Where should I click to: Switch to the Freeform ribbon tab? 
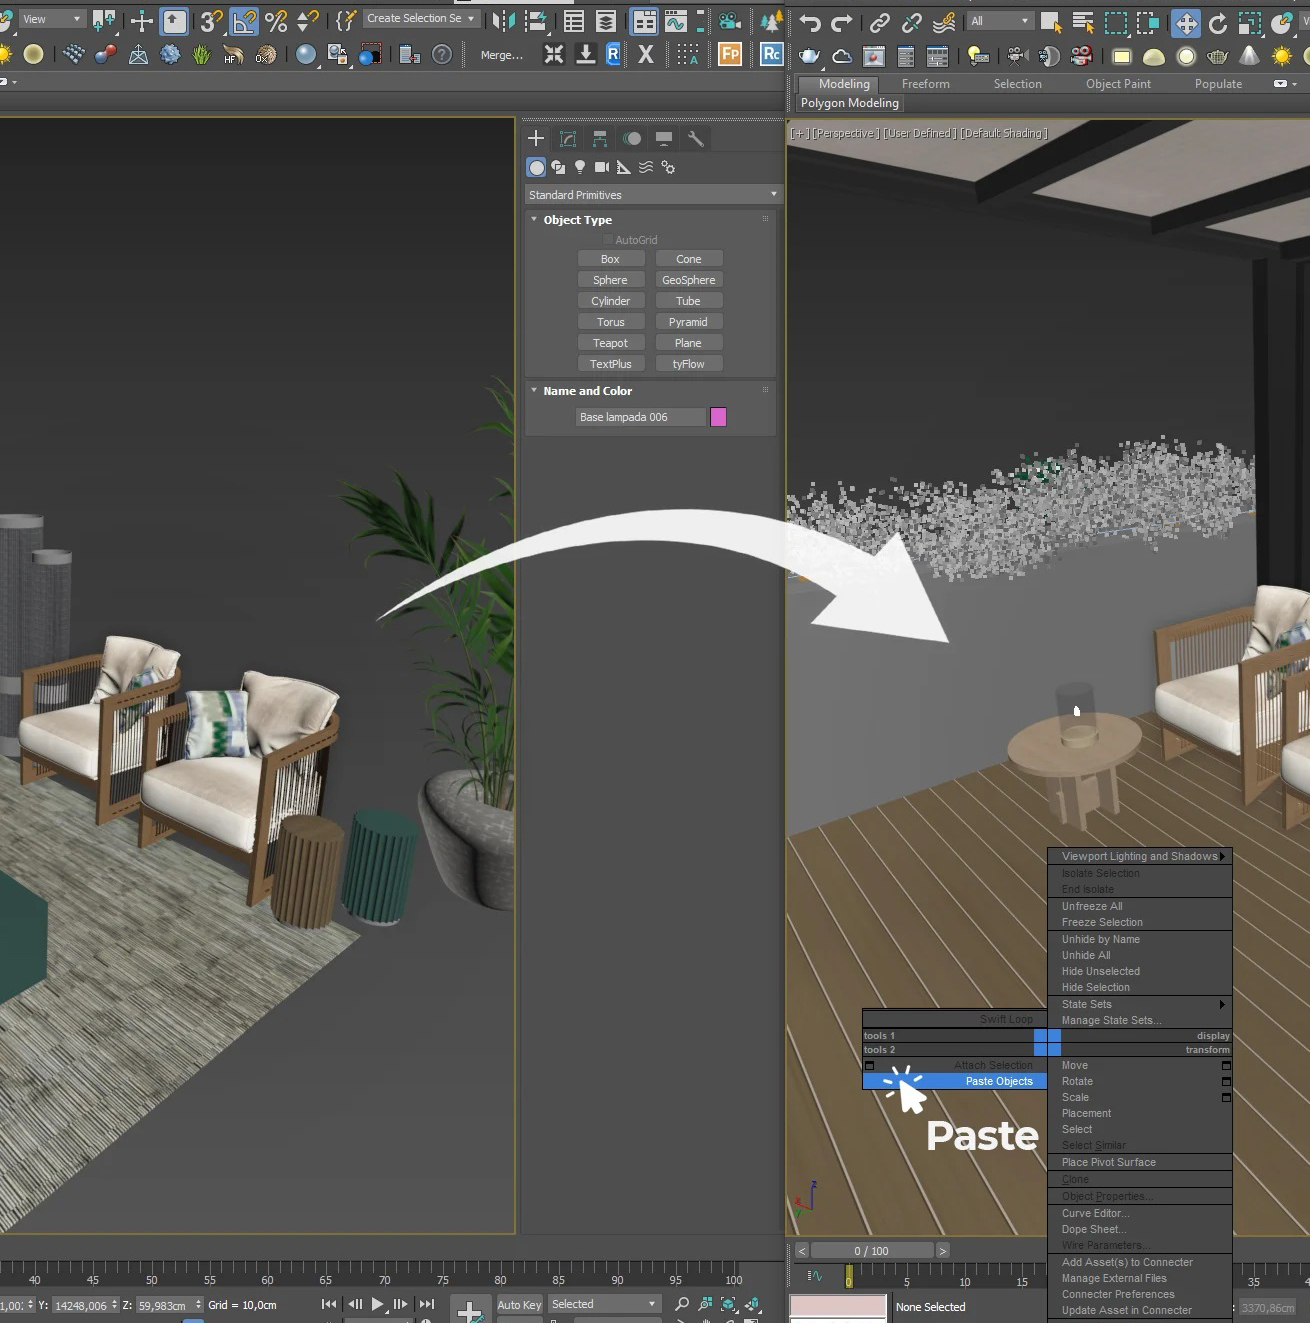click(x=925, y=84)
